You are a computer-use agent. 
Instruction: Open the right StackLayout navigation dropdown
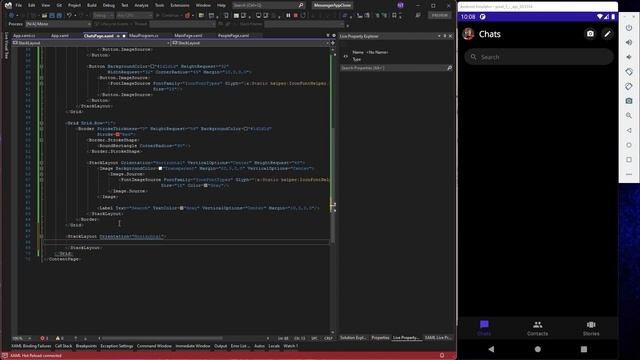point(251,43)
